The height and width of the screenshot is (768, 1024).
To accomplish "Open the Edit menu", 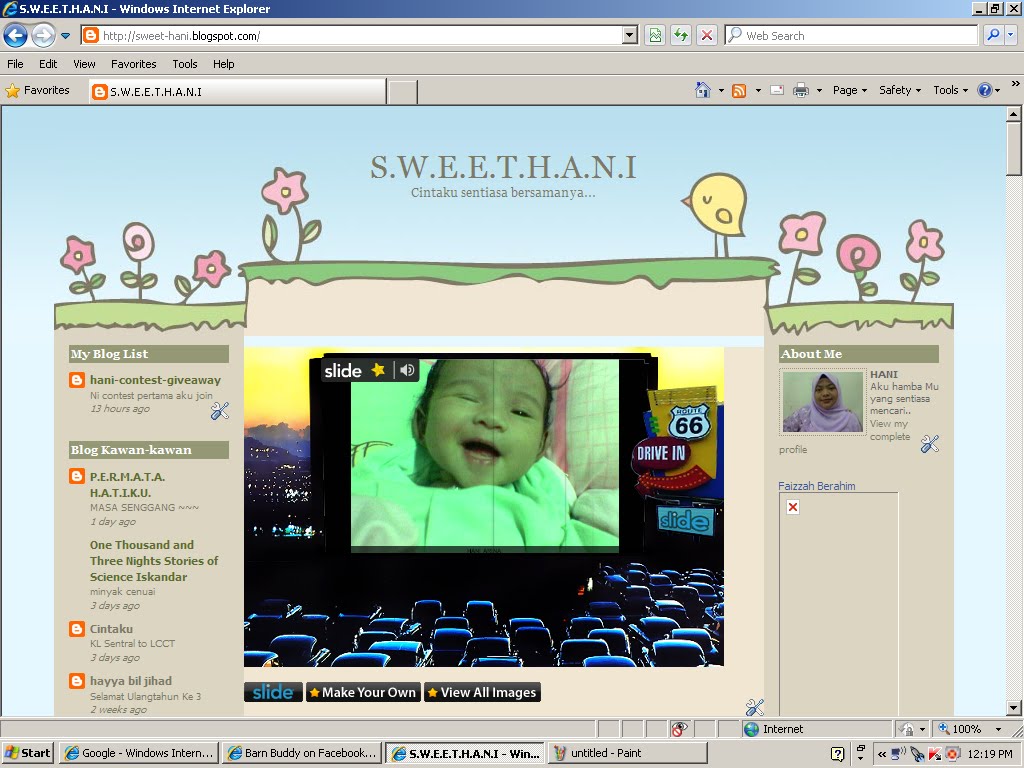I will 48,64.
